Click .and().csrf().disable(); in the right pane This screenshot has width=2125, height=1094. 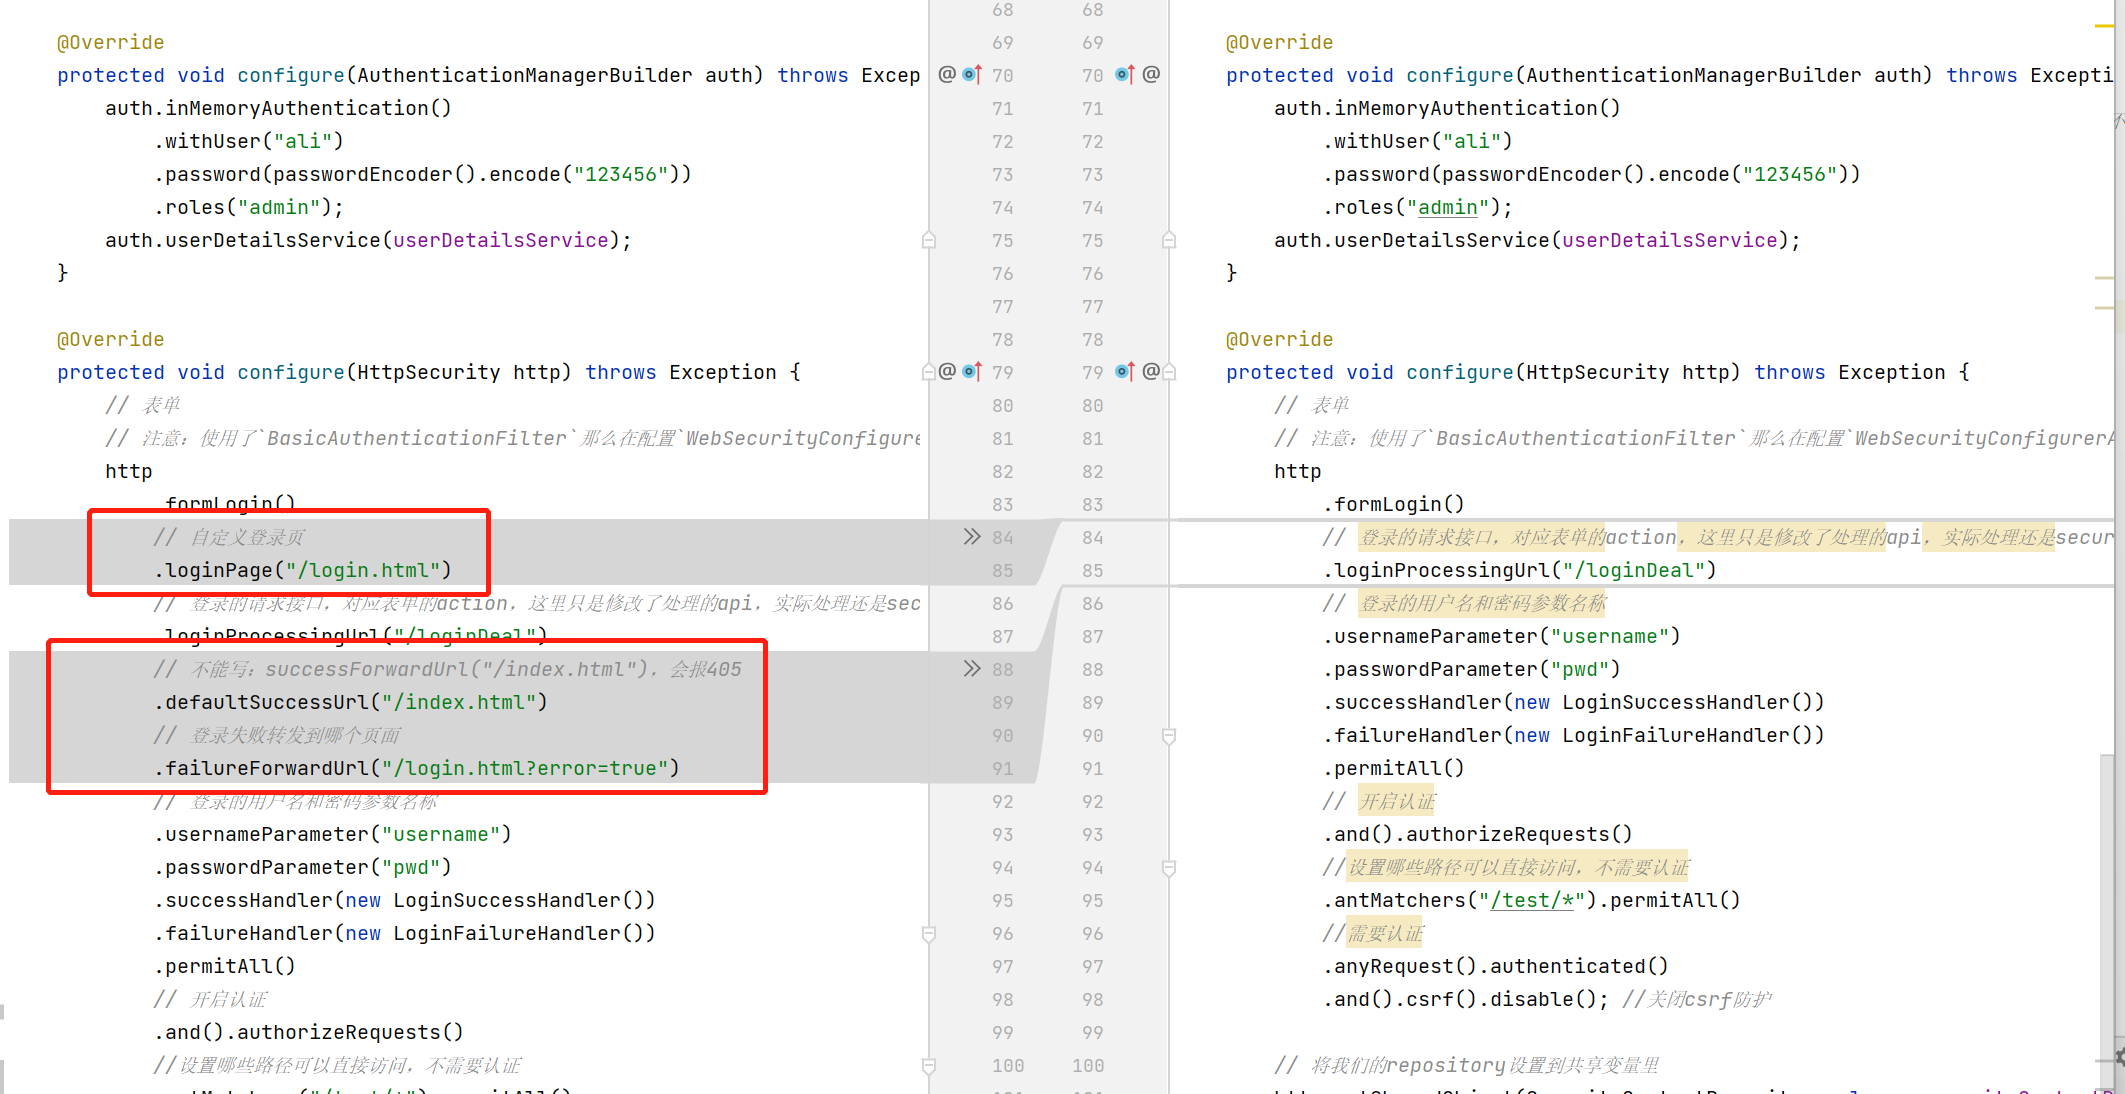pyautogui.click(x=1466, y=999)
